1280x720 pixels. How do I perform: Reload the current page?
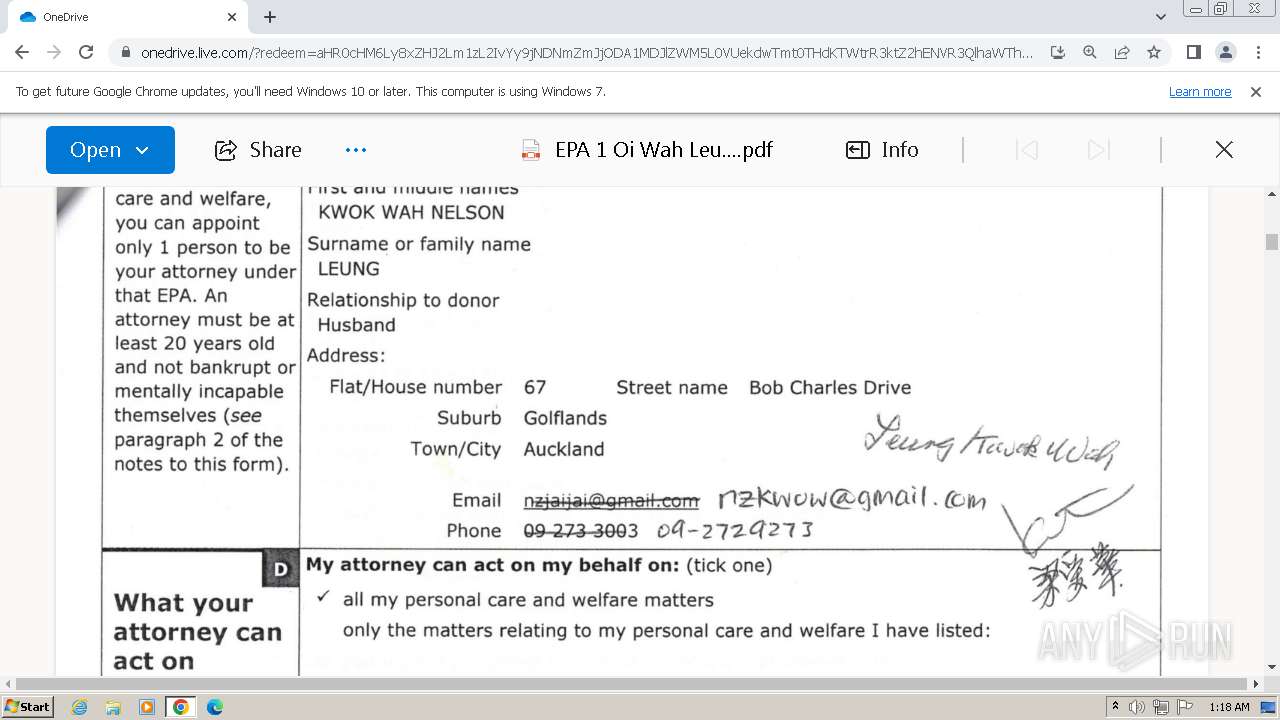[x=86, y=52]
